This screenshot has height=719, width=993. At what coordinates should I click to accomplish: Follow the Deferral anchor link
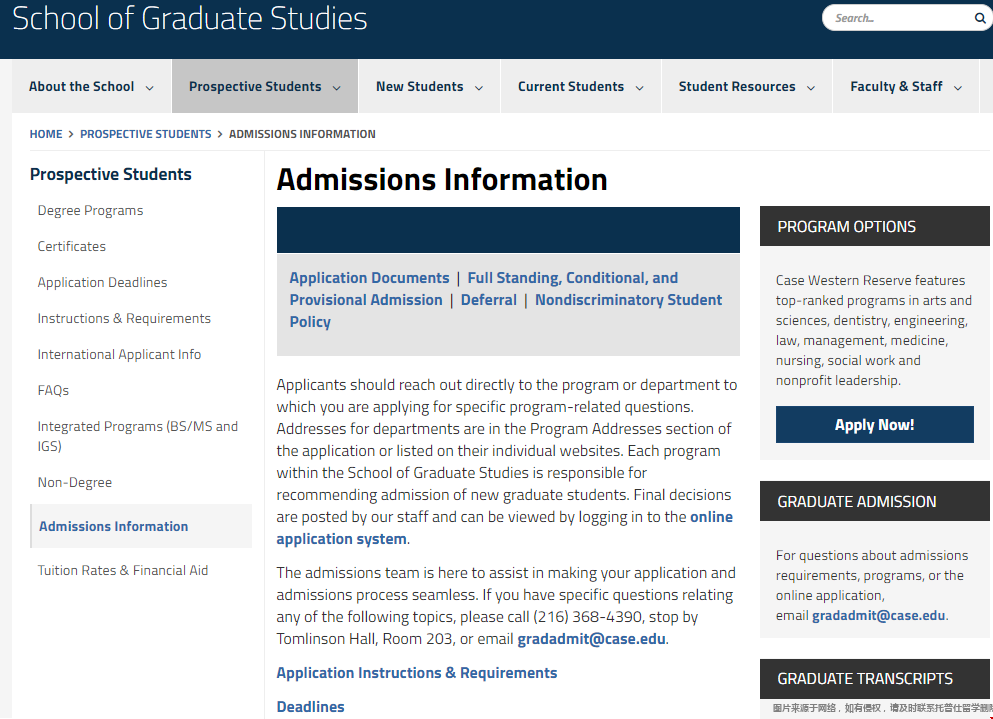click(x=488, y=300)
